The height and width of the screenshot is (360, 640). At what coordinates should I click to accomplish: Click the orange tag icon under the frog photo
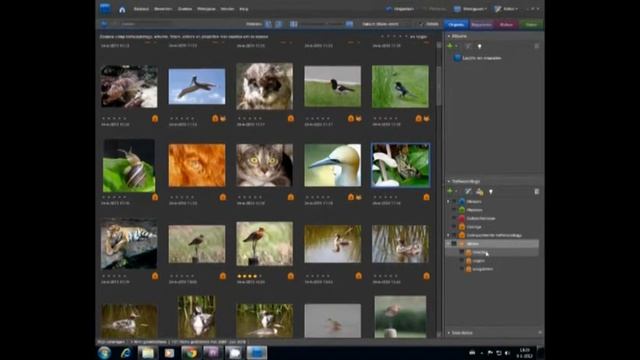click(x=426, y=197)
